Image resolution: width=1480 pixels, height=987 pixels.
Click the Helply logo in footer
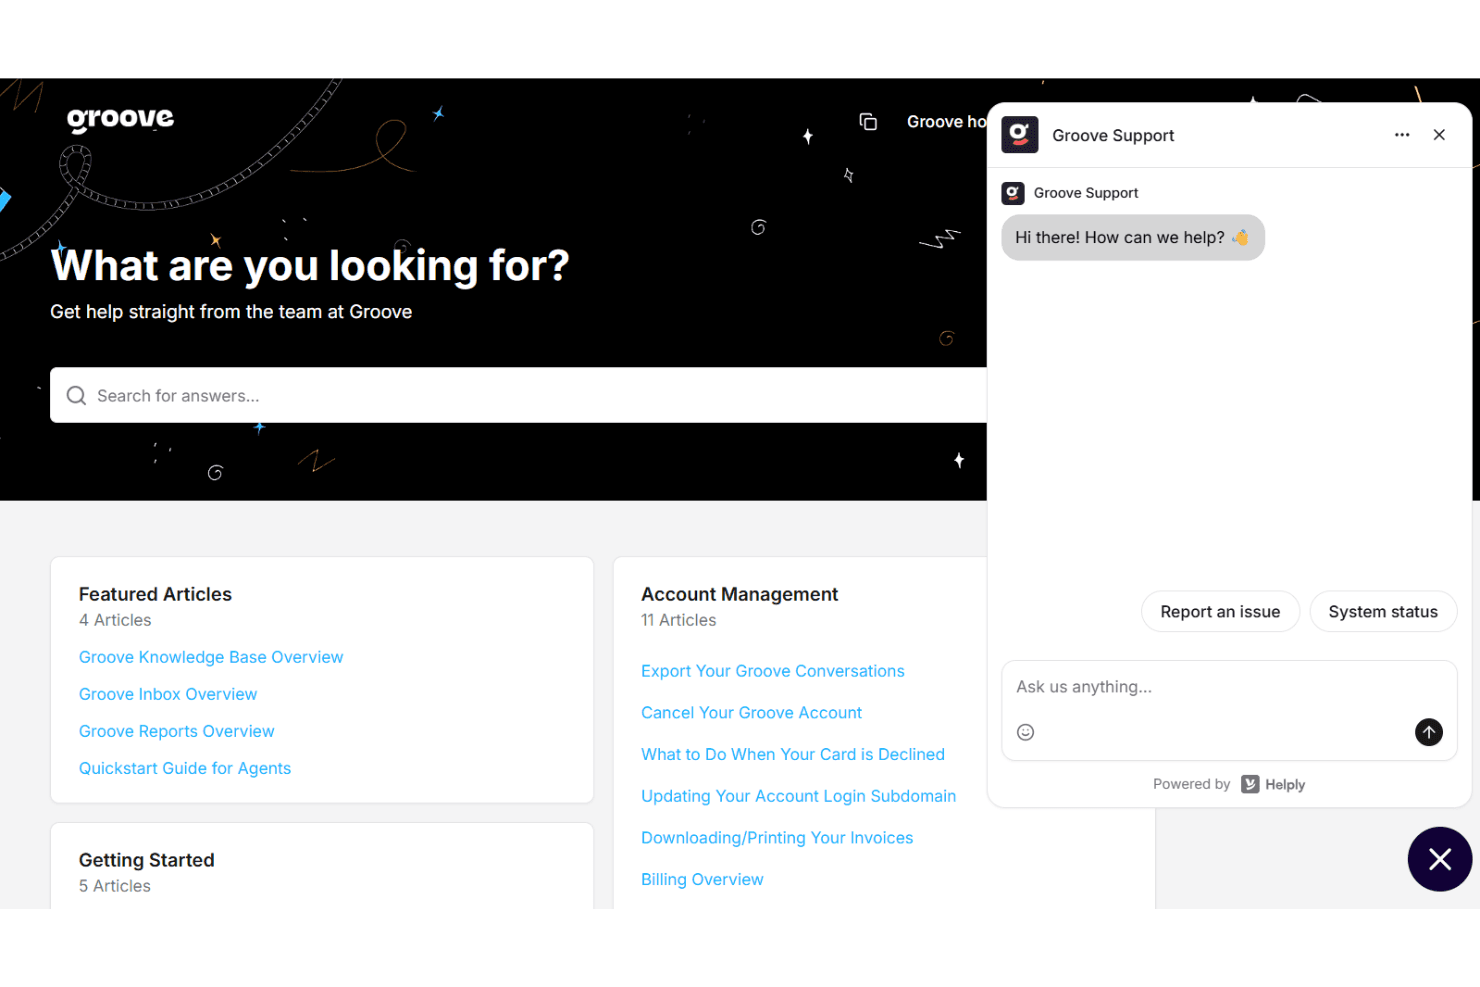point(1273,784)
